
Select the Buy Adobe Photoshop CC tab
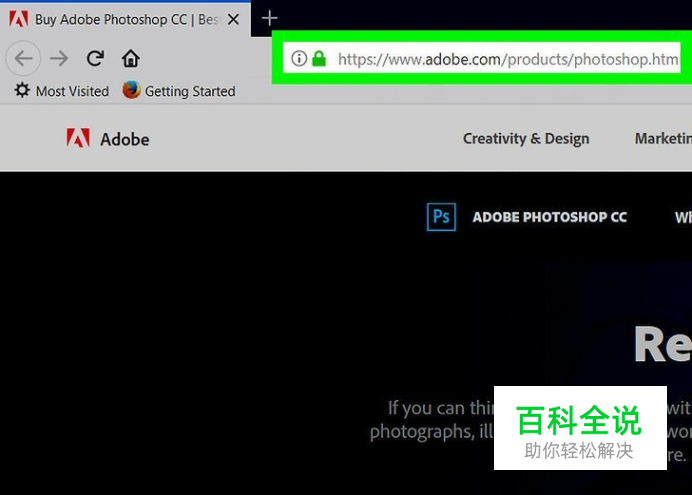[x=125, y=19]
